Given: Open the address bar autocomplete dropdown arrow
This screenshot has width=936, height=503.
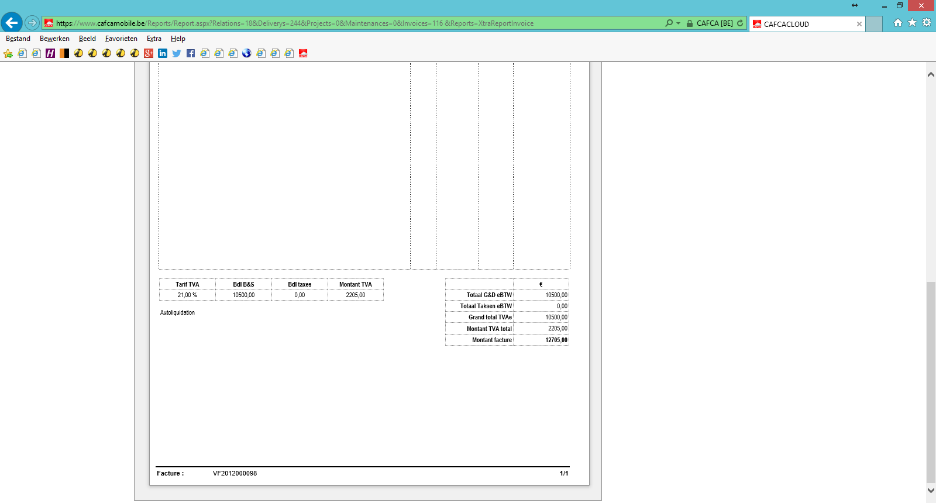Looking at the screenshot, I should [x=678, y=23].
